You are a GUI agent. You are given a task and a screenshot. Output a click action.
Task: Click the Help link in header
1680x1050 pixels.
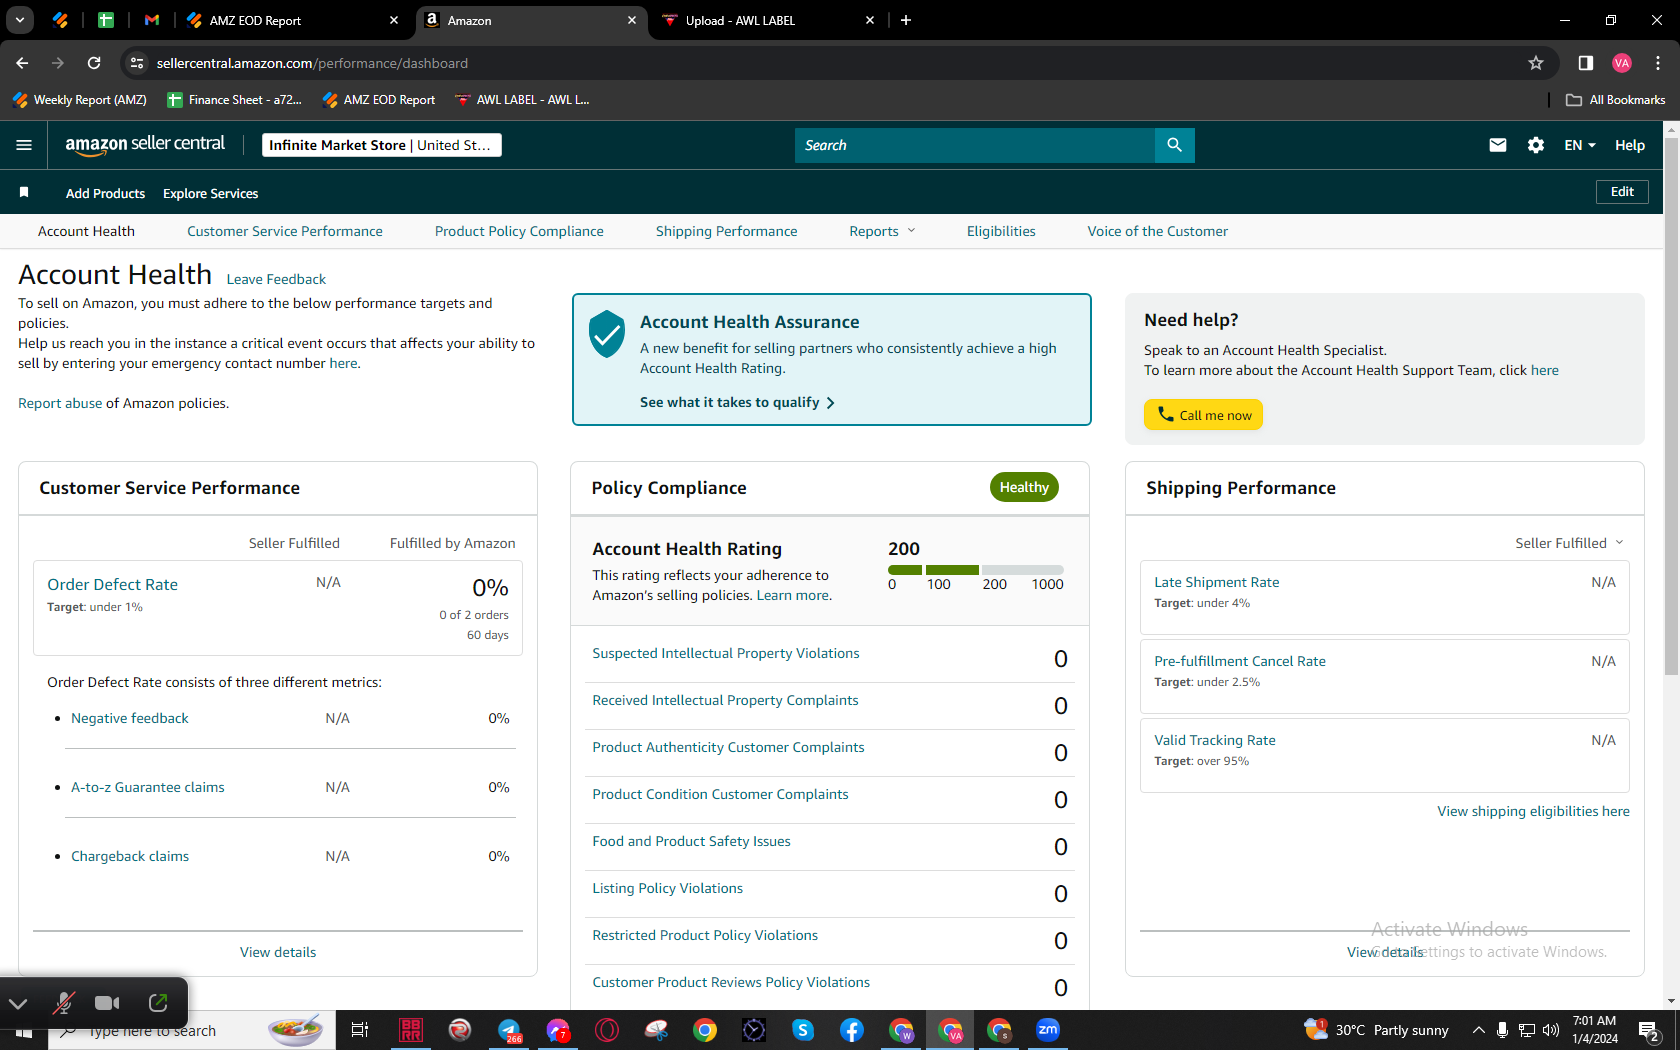tap(1630, 145)
